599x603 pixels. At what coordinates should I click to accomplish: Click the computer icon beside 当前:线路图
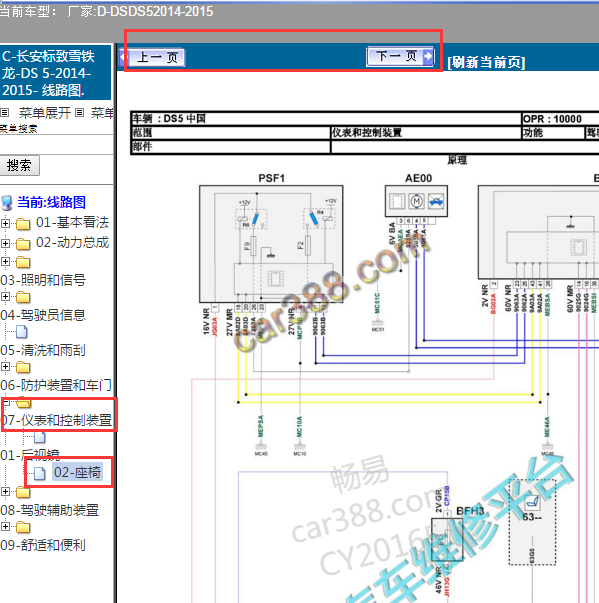coord(7,203)
